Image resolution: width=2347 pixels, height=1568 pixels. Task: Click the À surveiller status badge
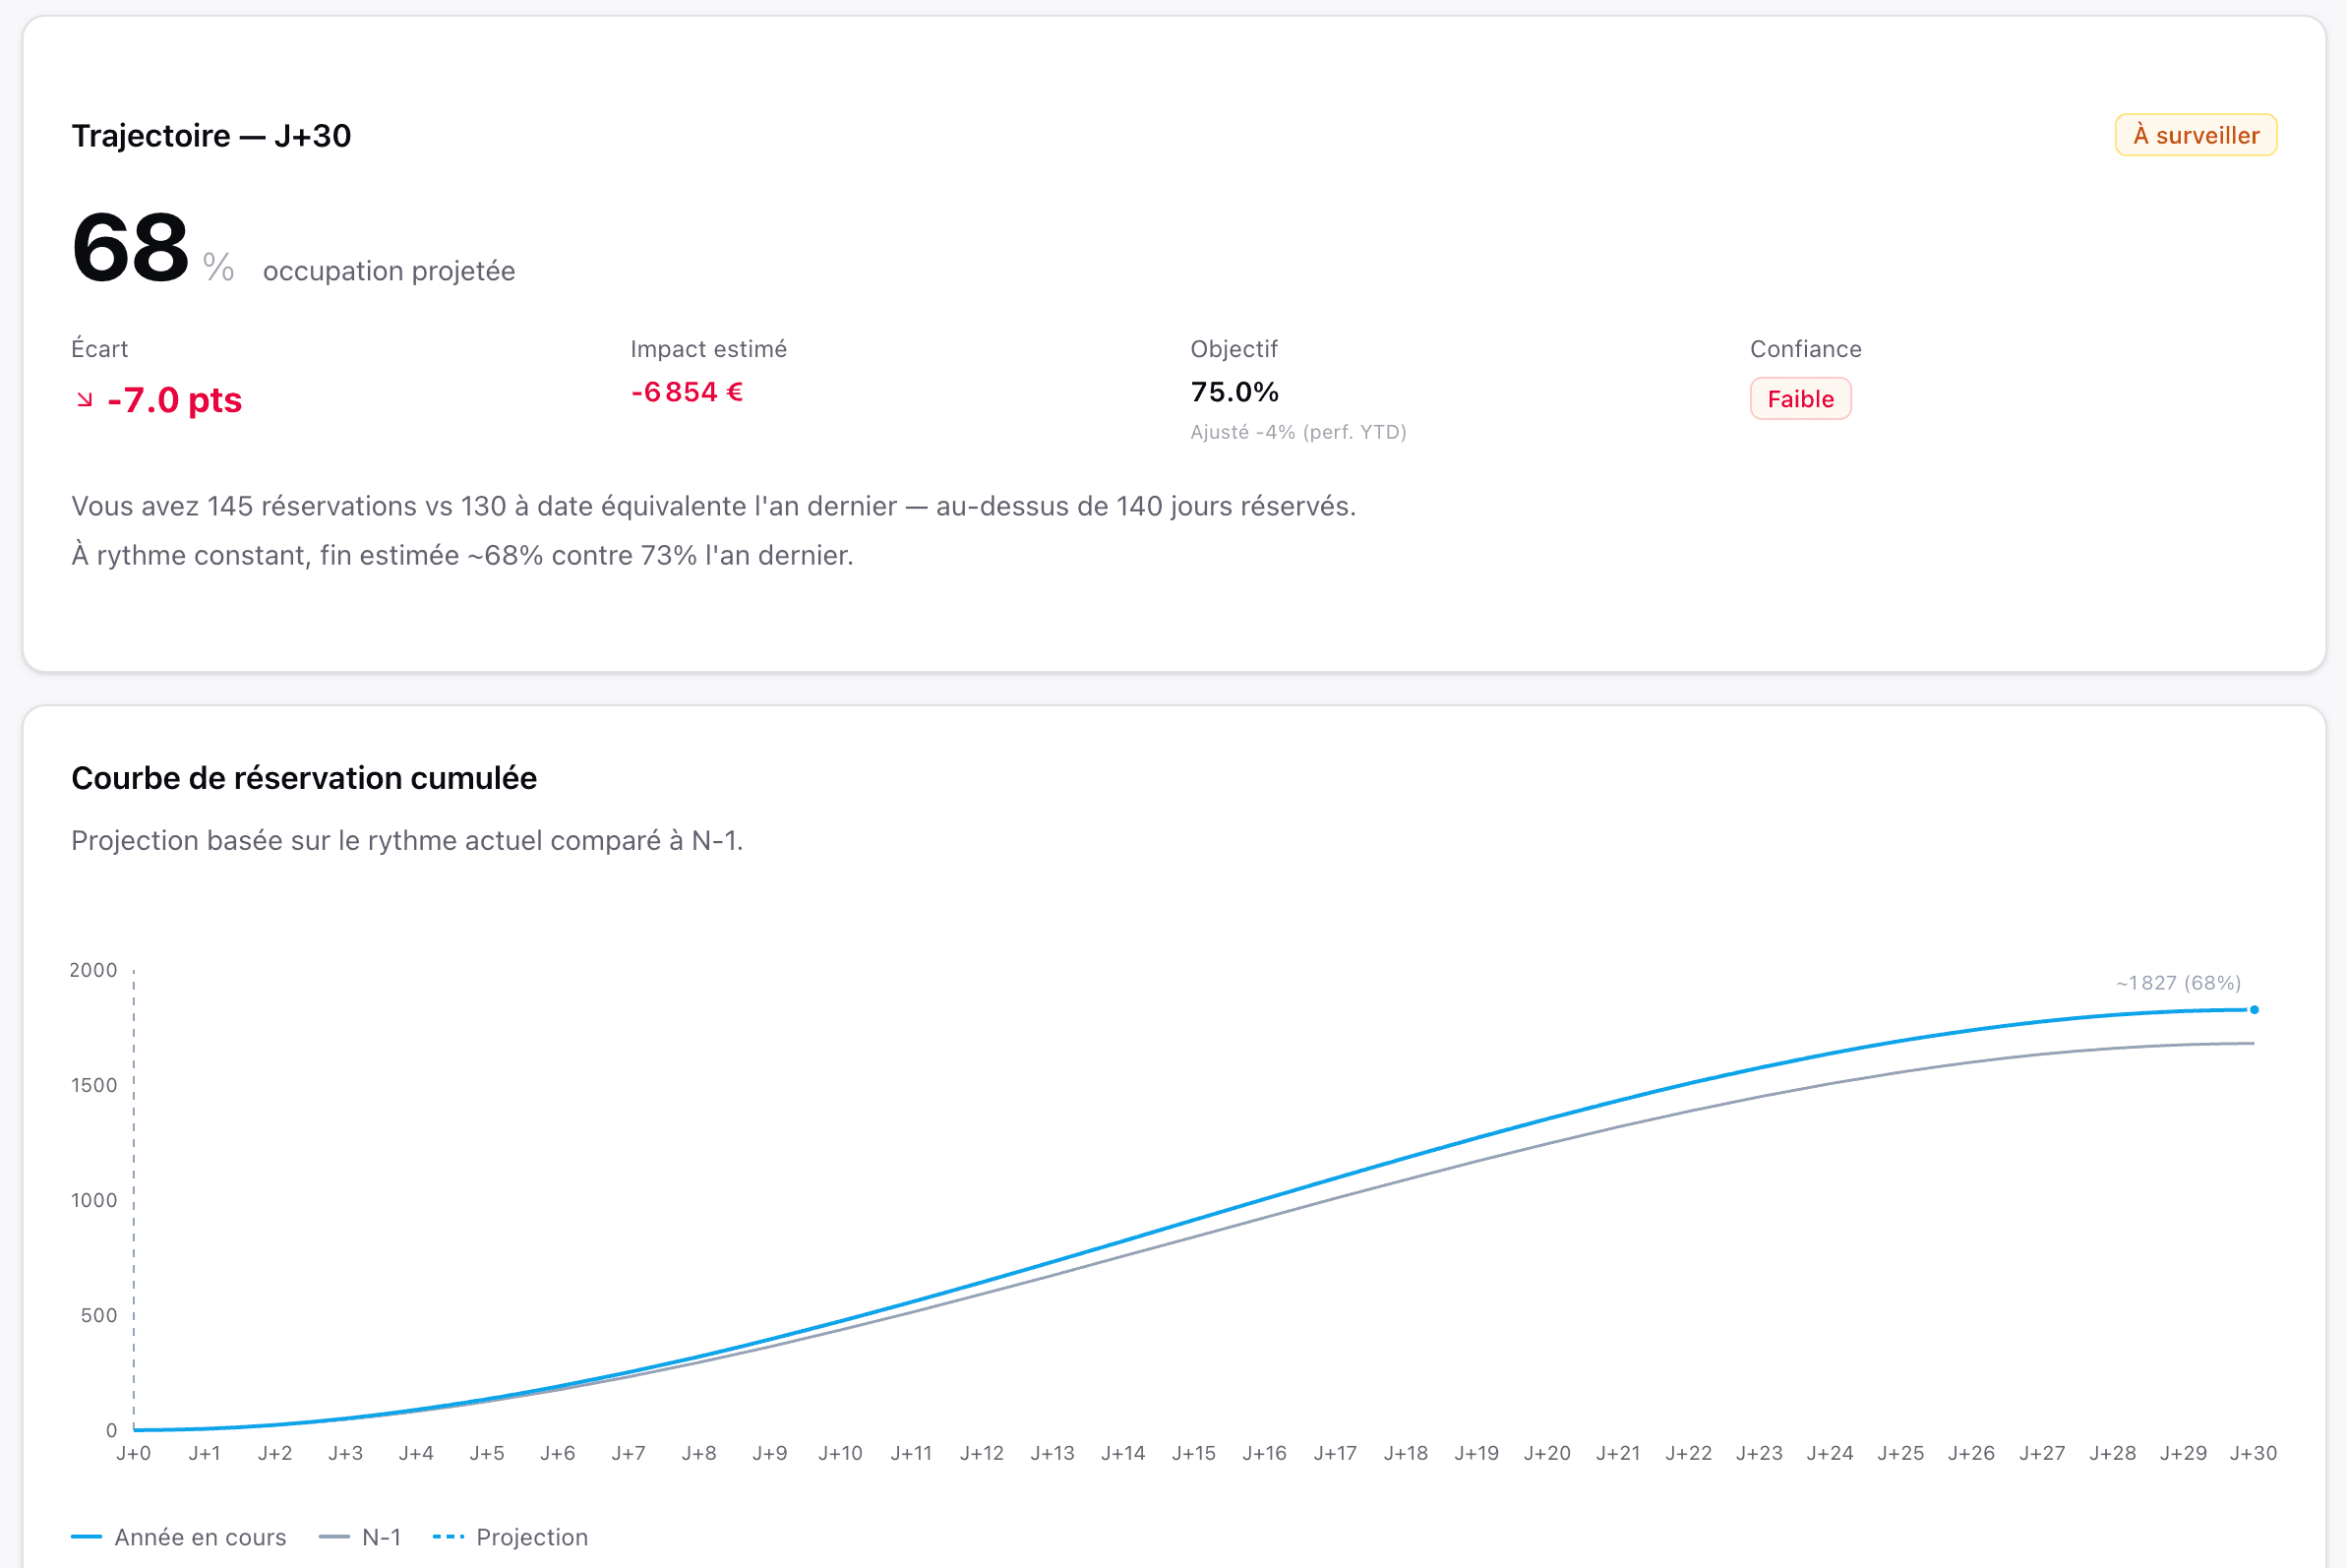pyautogui.click(x=2196, y=135)
